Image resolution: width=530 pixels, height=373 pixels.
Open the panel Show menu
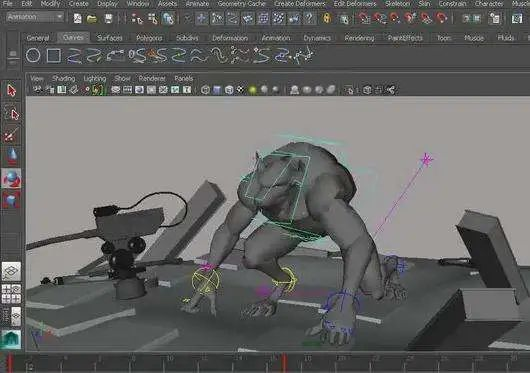tap(122, 78)
